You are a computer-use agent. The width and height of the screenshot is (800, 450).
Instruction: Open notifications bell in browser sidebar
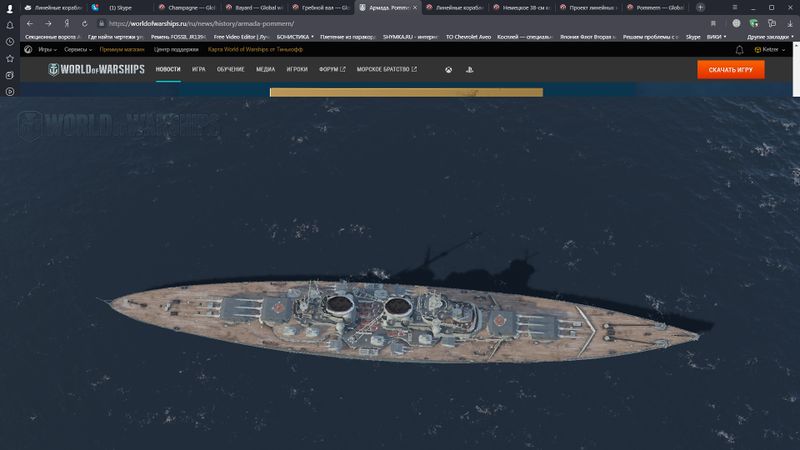click(x=10, y=25)
